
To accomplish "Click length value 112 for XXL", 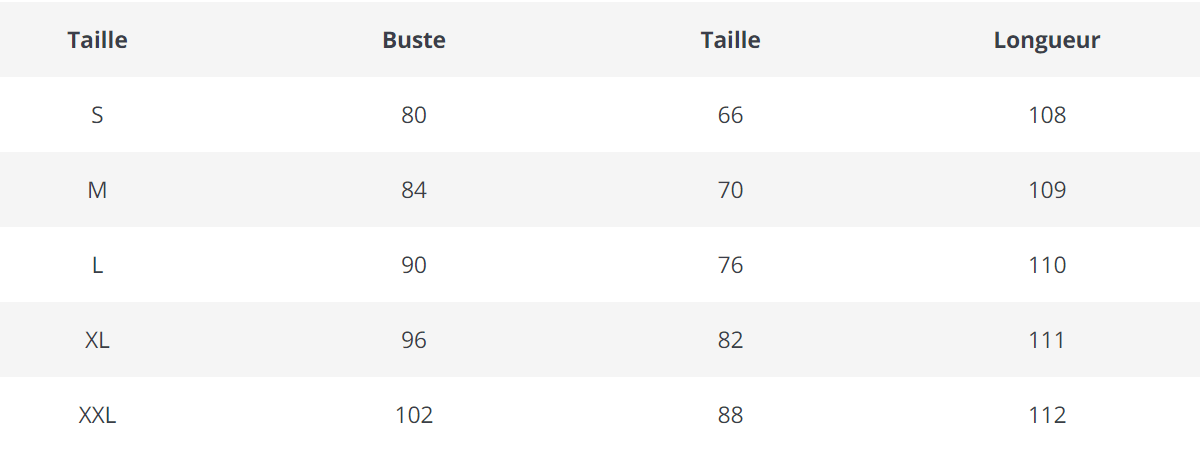I will point(1047,415).
